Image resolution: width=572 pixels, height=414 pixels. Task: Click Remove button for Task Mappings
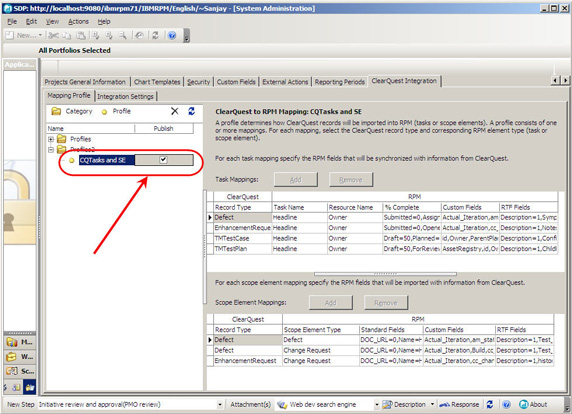point(351,179)
